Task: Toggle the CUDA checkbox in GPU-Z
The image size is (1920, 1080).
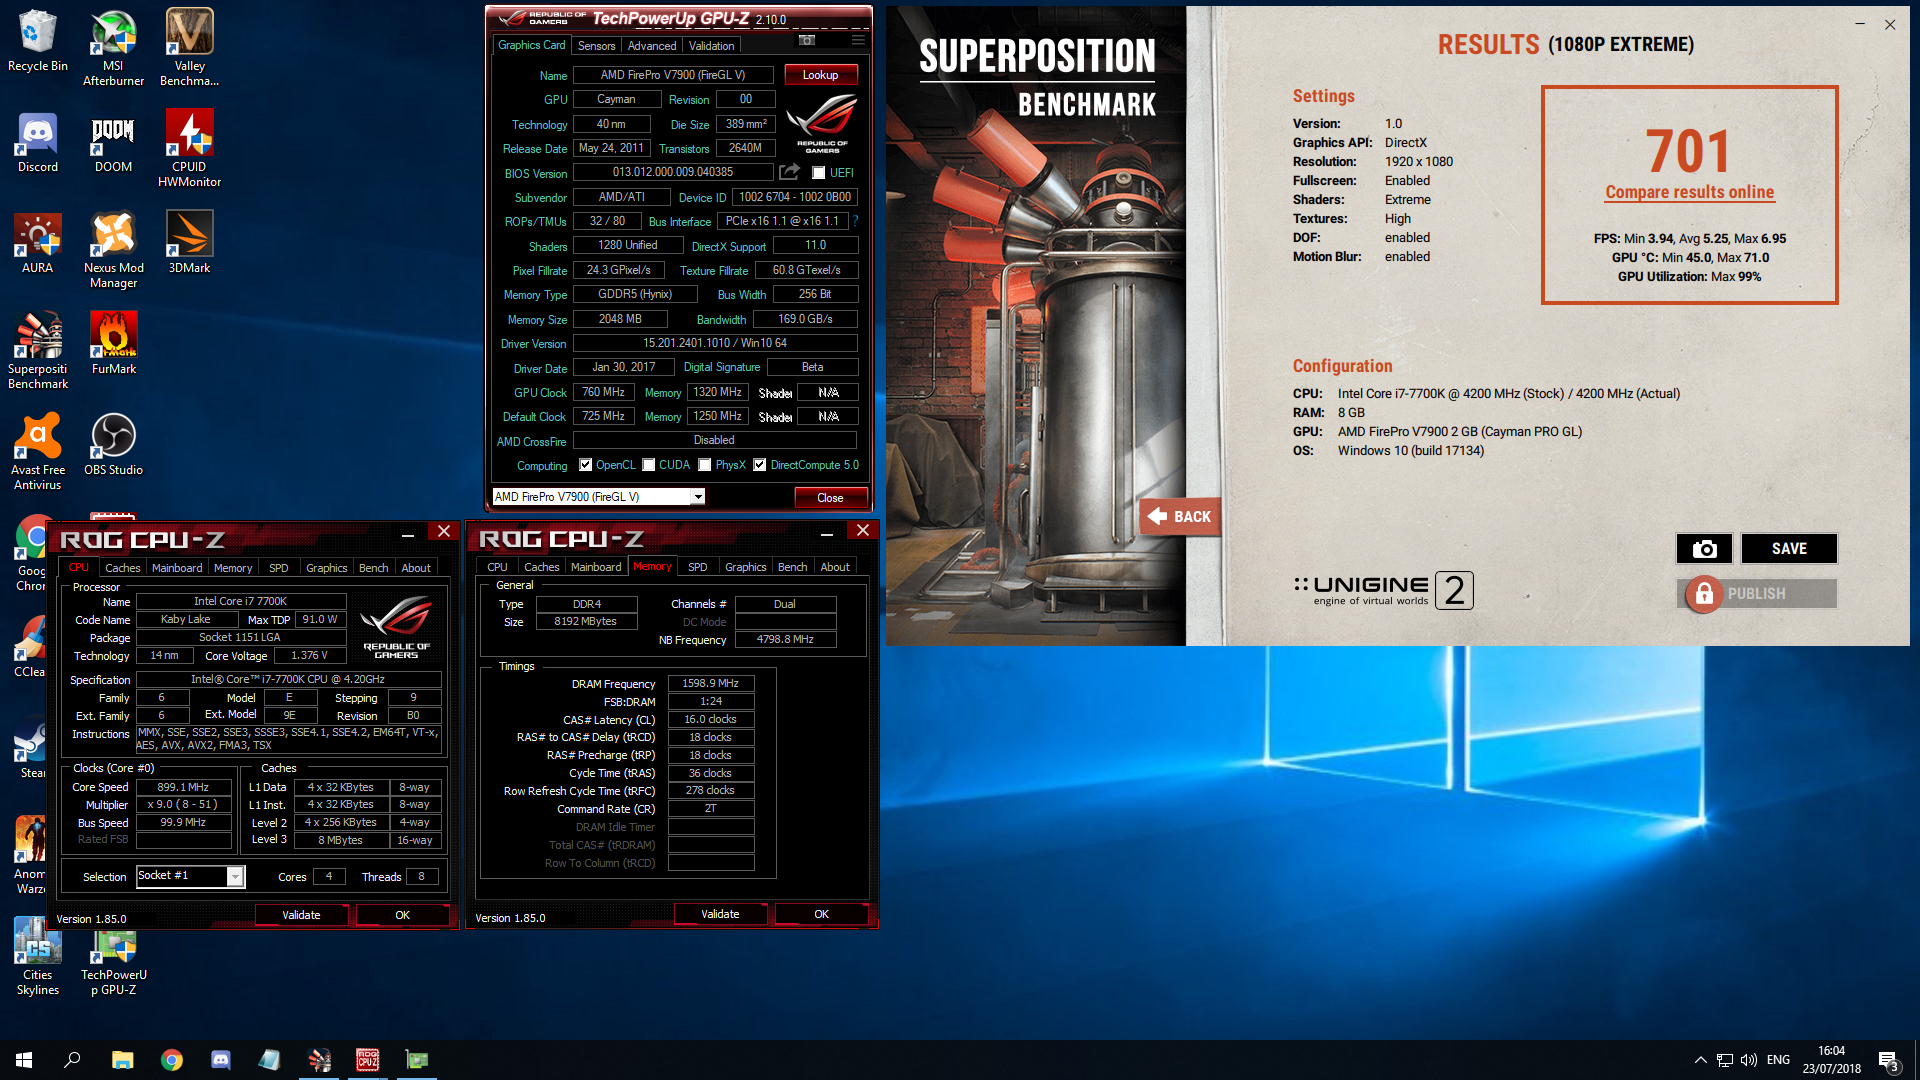Action: coord(649,465)
